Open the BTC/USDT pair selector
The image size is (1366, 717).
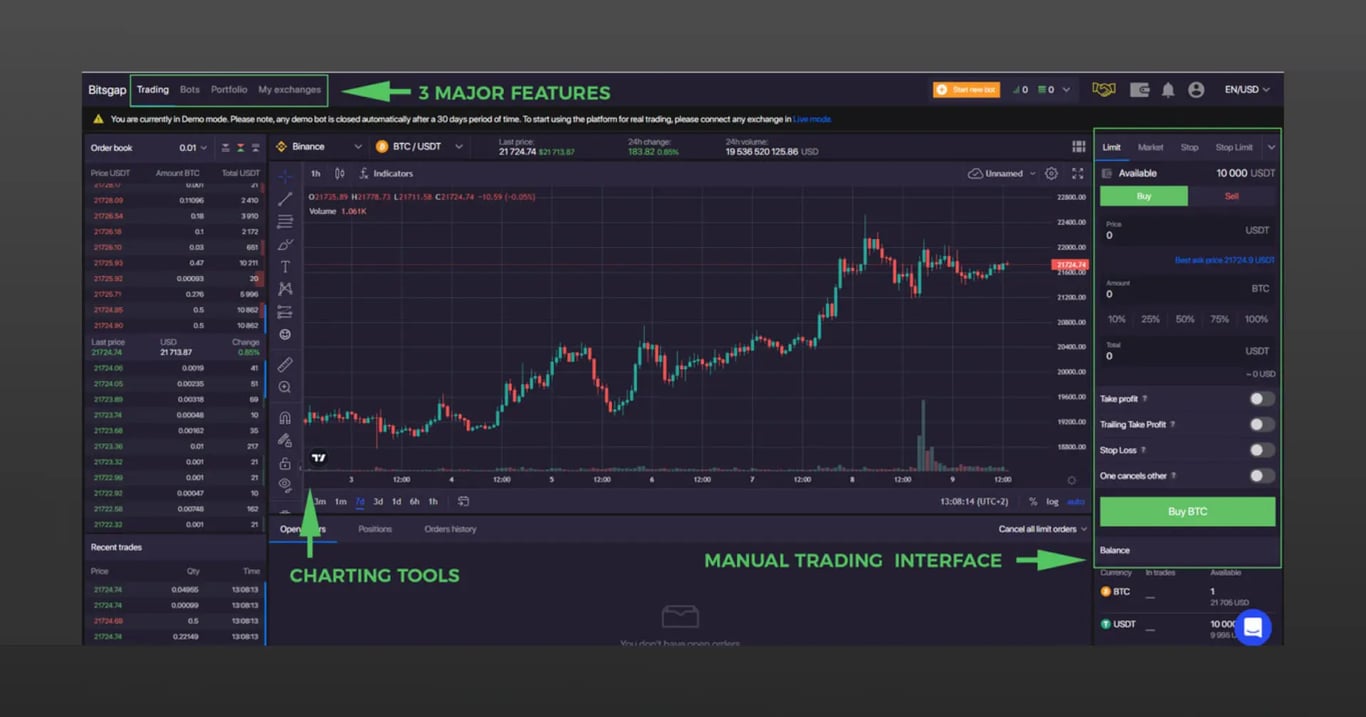420,146
